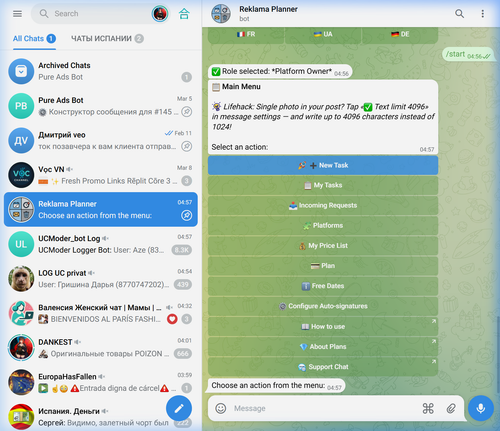Open LOG UC privat chat
Image resolution: width=500 pixels, height=431 pixels.
click(100, 279)
